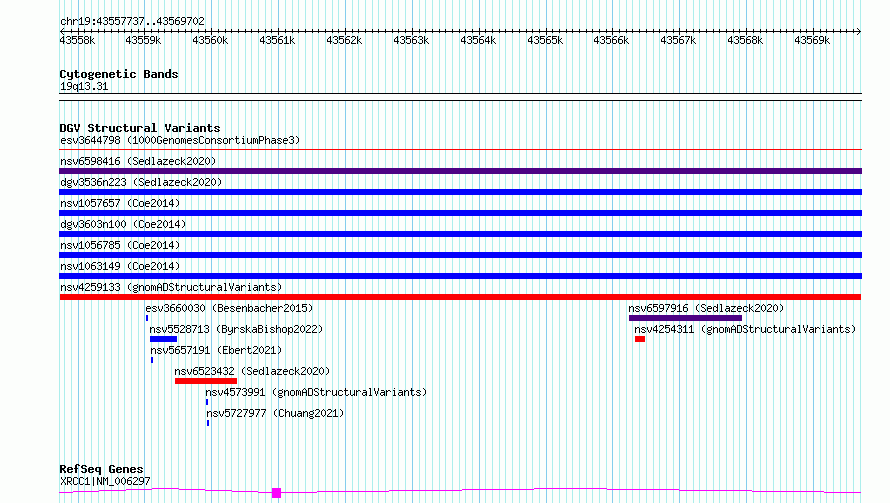Image resolution: width=890 pixels, height=503 pixels.
Task: Click the 43561k ruler label
Action: (x=278, y=40)
